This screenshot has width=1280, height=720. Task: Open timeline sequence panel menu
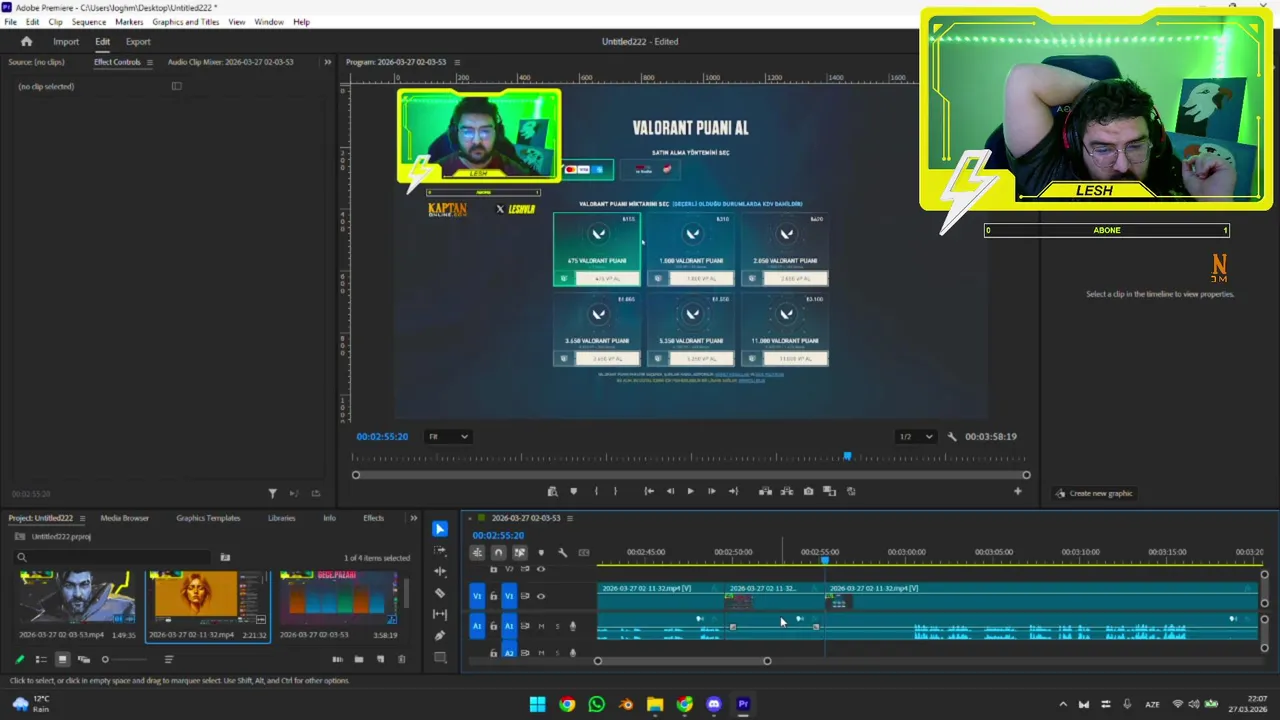tap(571, 518)
